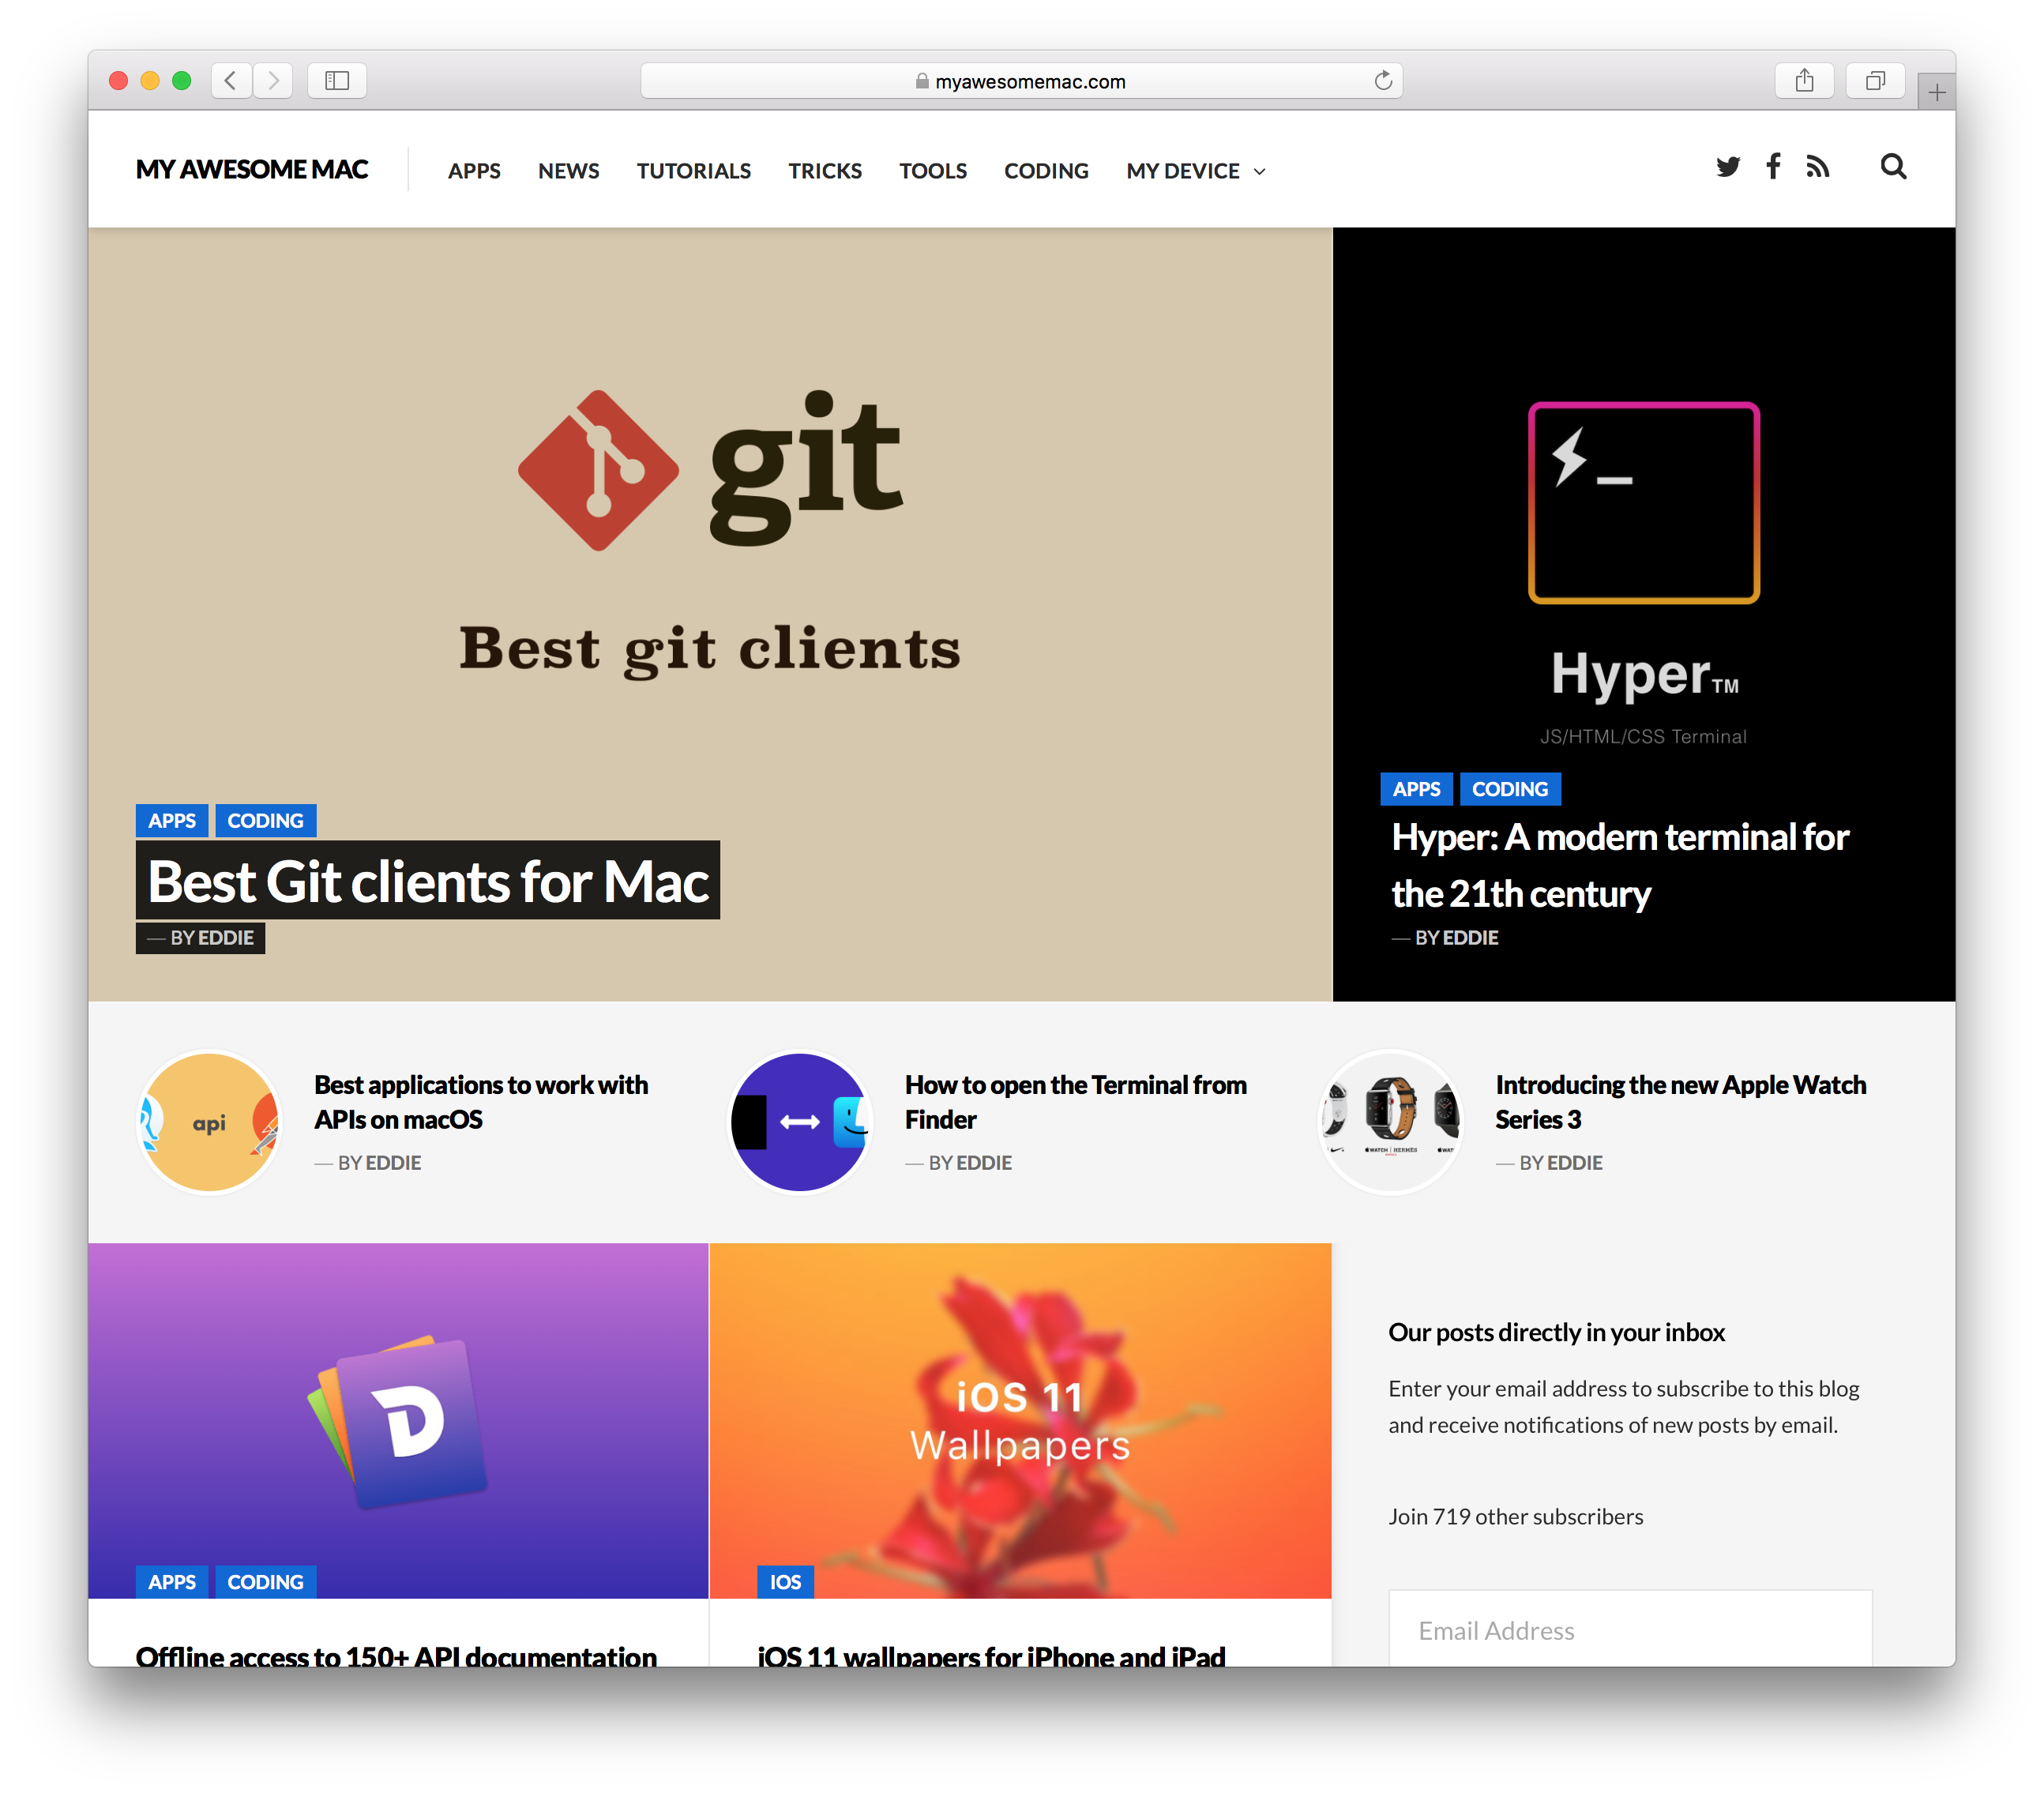Toggle the Safari sidebar button
2044x1793 pixels.
337,81
